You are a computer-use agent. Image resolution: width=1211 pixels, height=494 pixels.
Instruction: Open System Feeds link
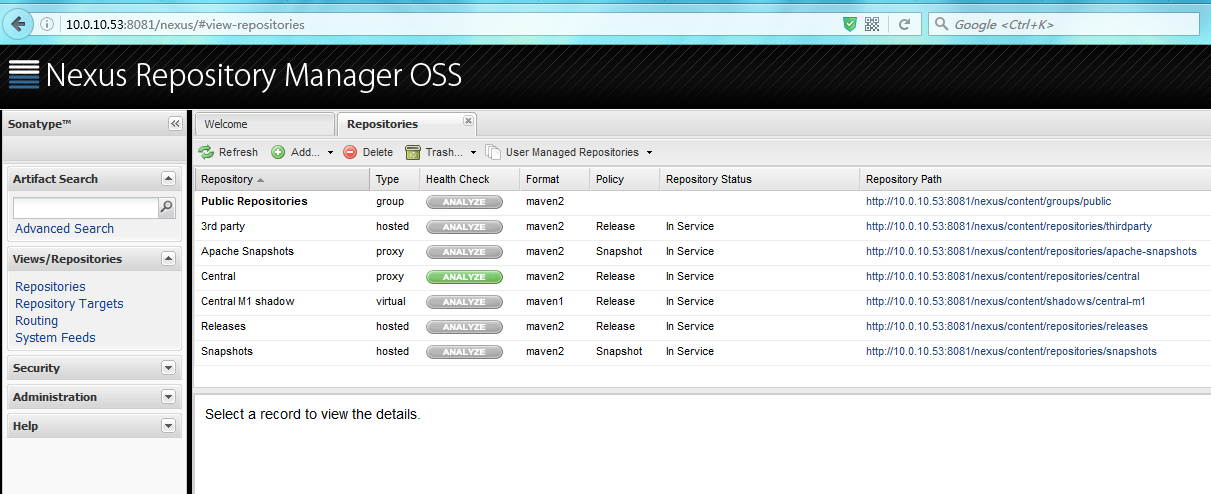click(55, 338)
